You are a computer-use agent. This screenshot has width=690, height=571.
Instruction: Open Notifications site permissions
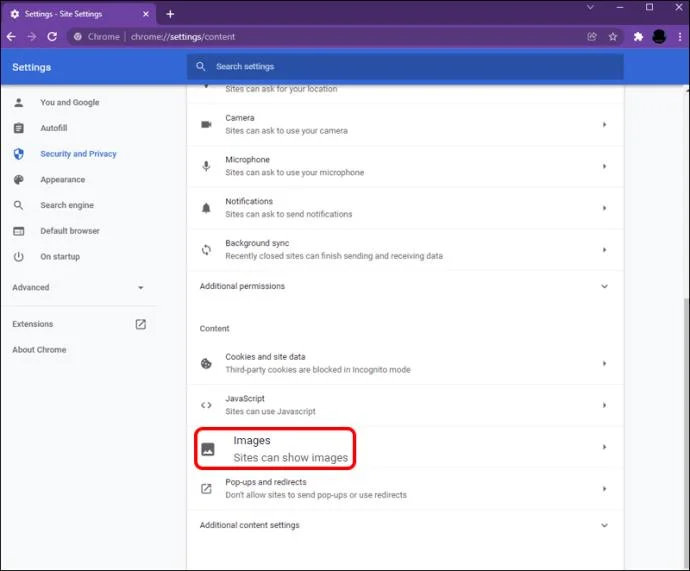pyautogui.click(x=405, y=208)
